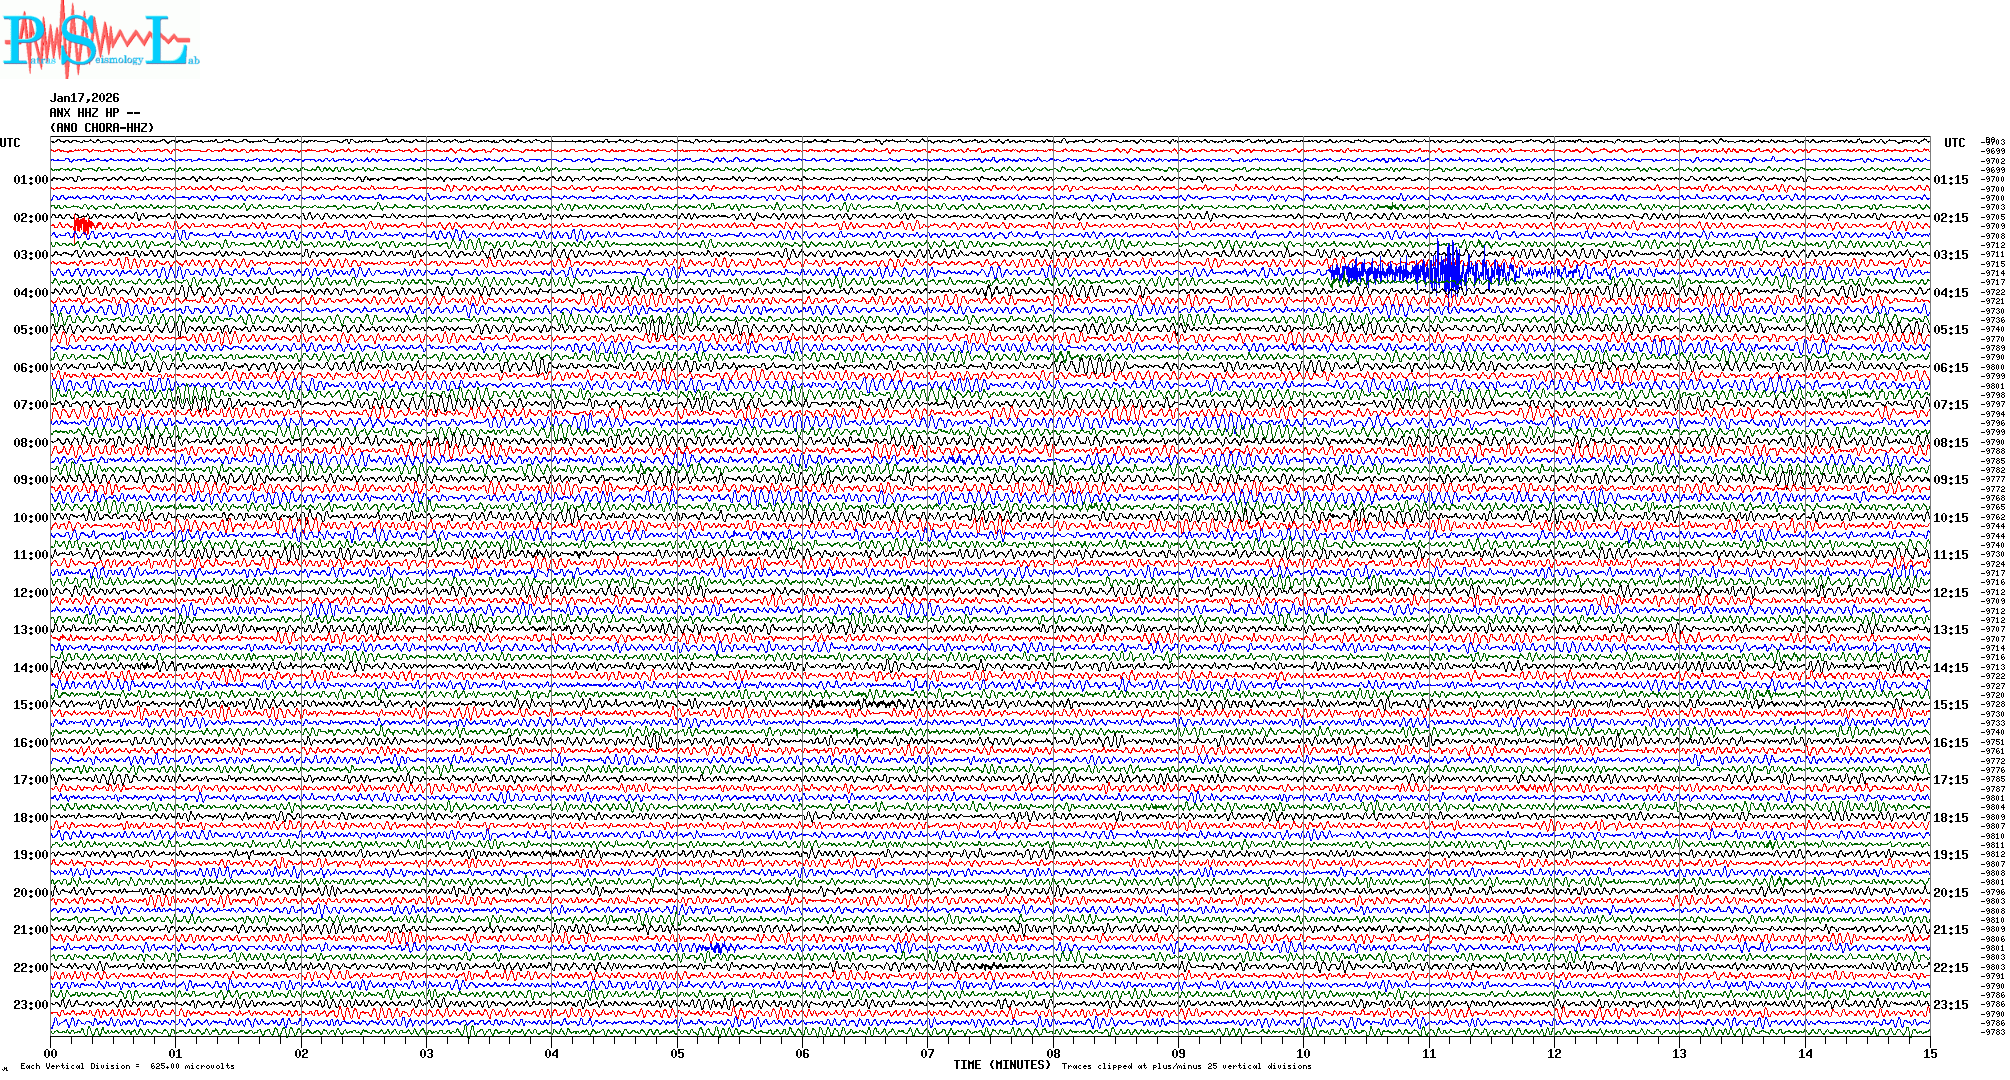Click minute tick 00 on bottom axis

point(51,1053)
